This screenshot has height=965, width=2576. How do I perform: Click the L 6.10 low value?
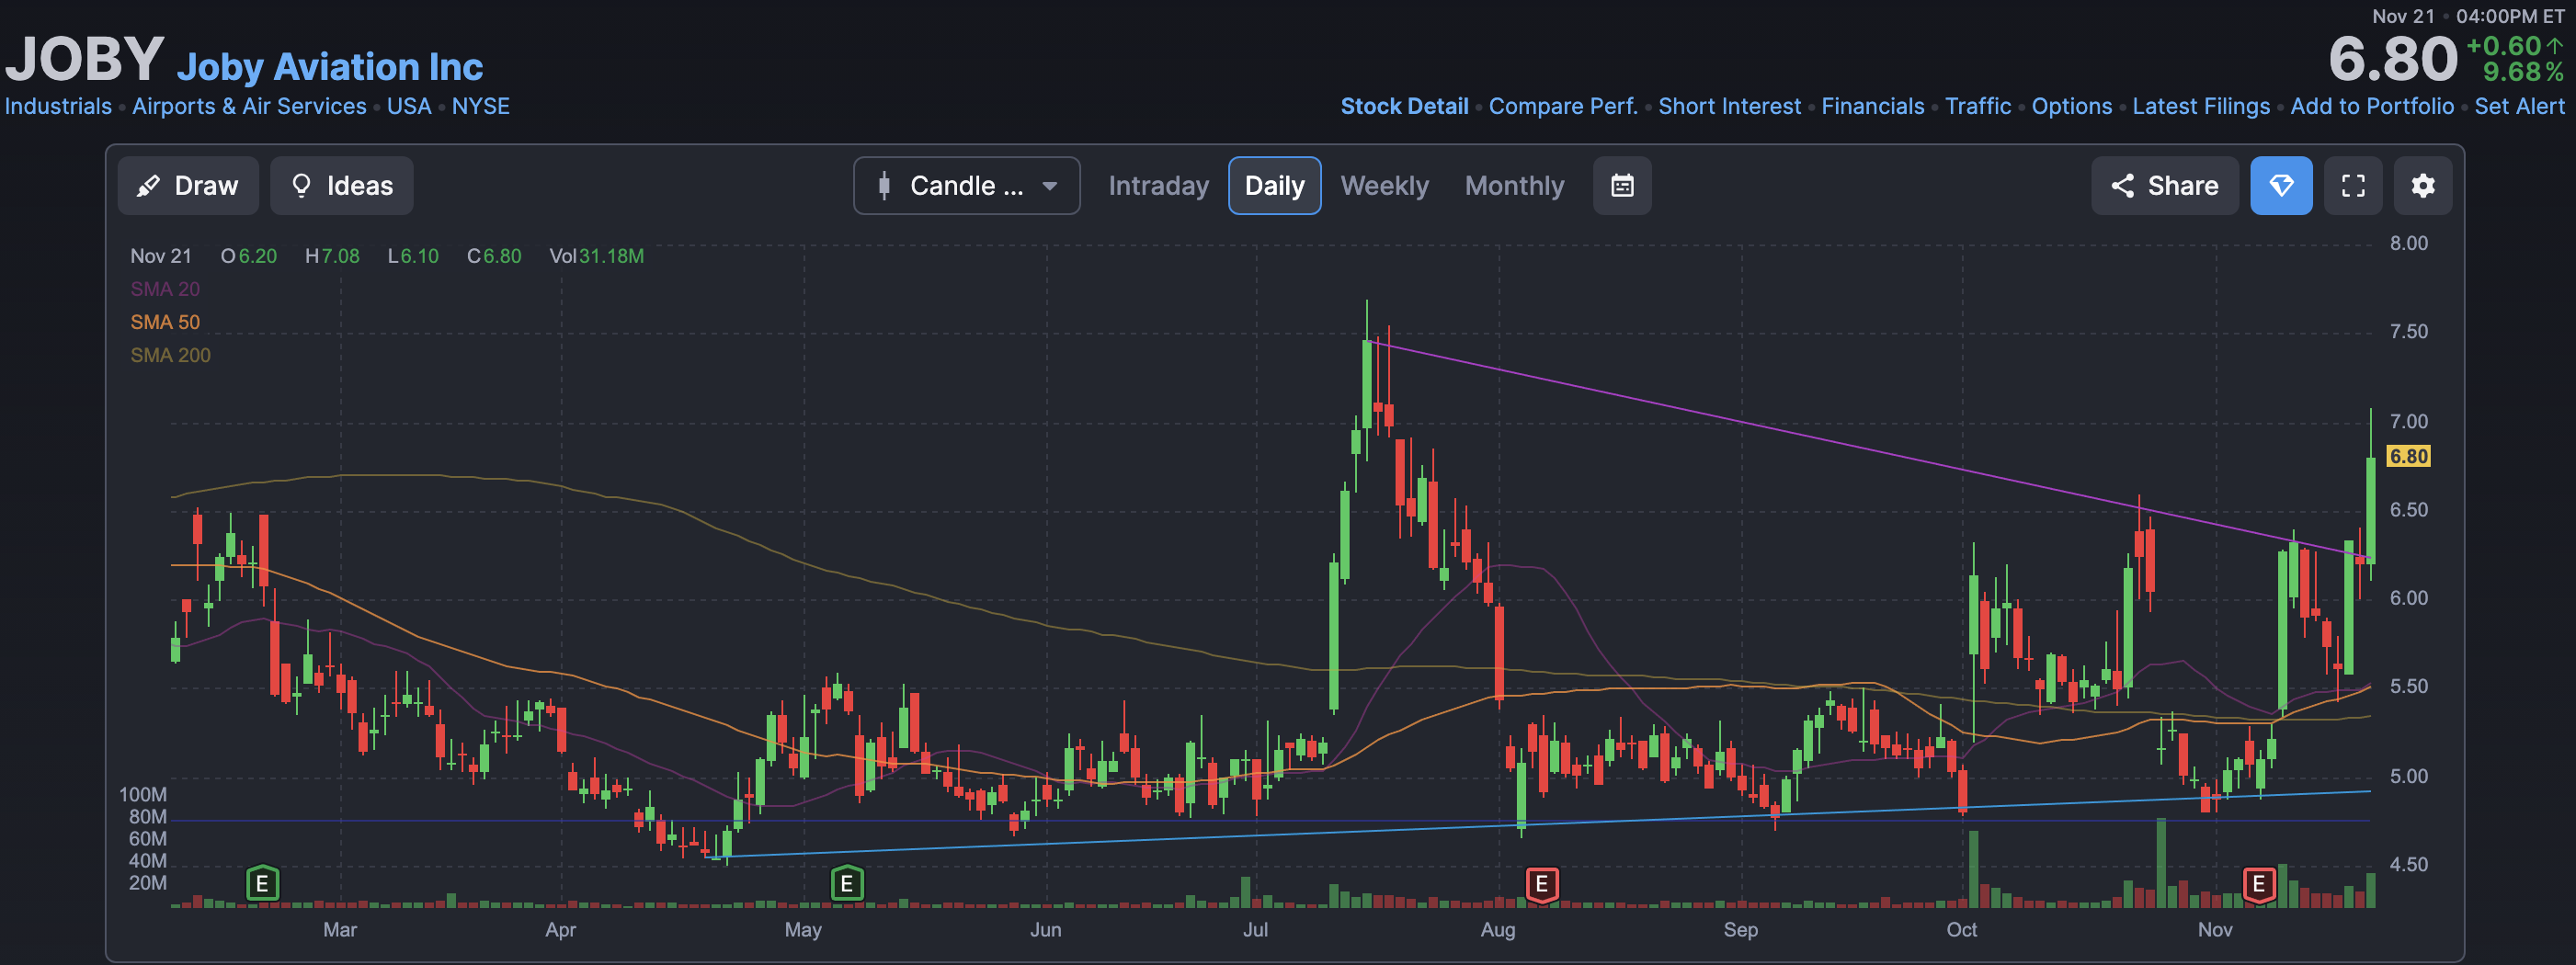click(413, 256)
